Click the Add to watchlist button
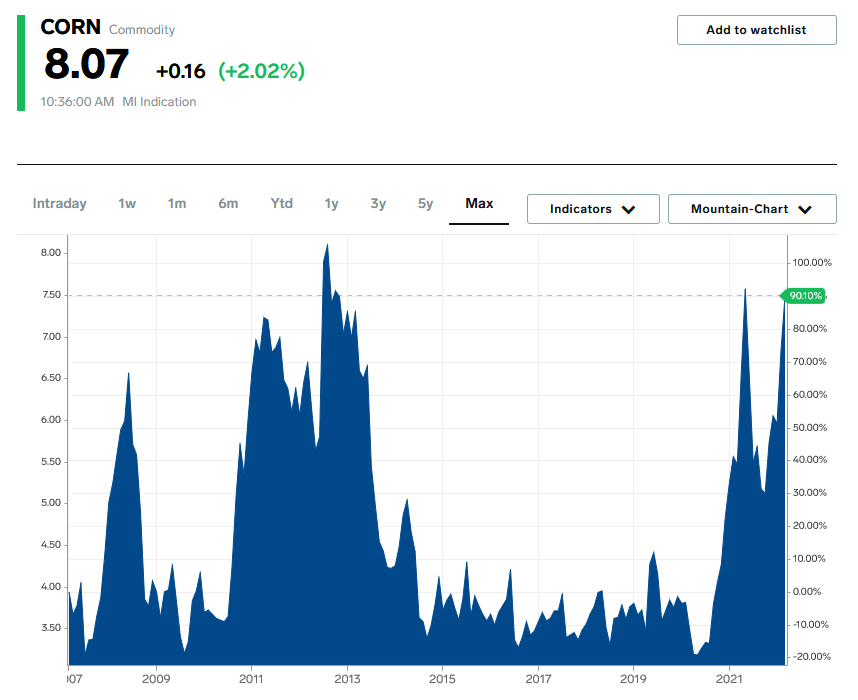This screenshot has height=700, width=858. (756, 30)
